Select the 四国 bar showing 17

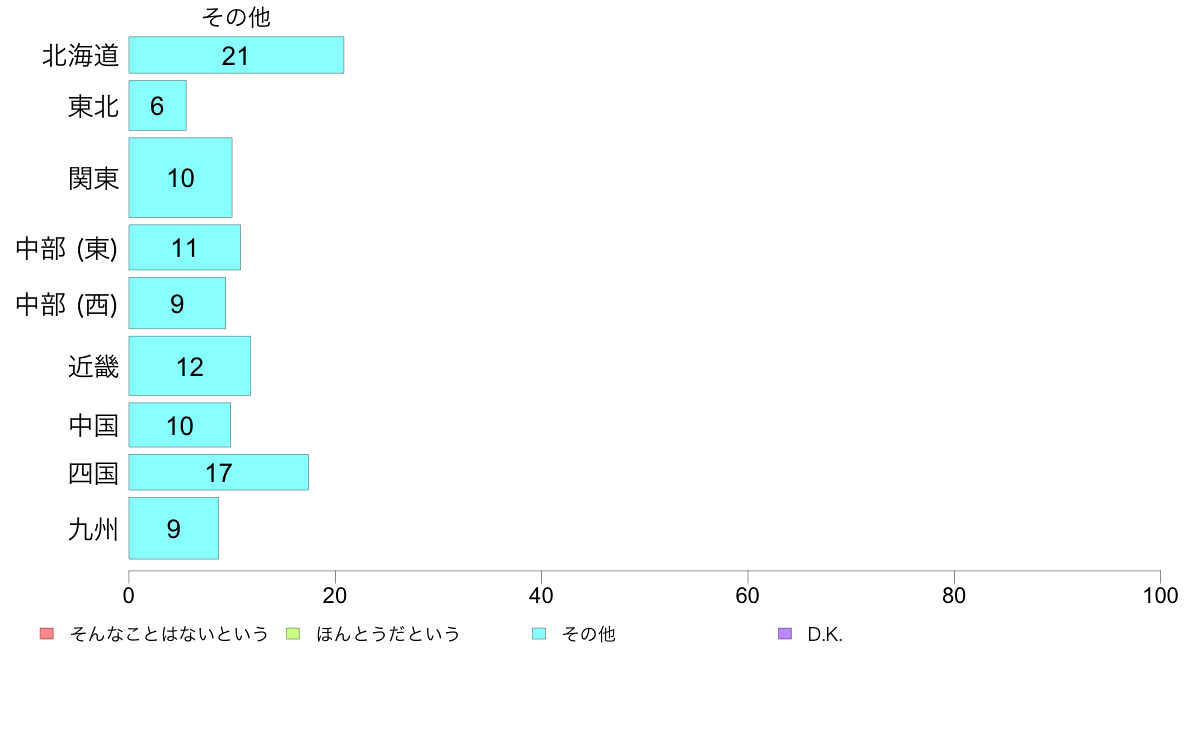tap(218, 472)
